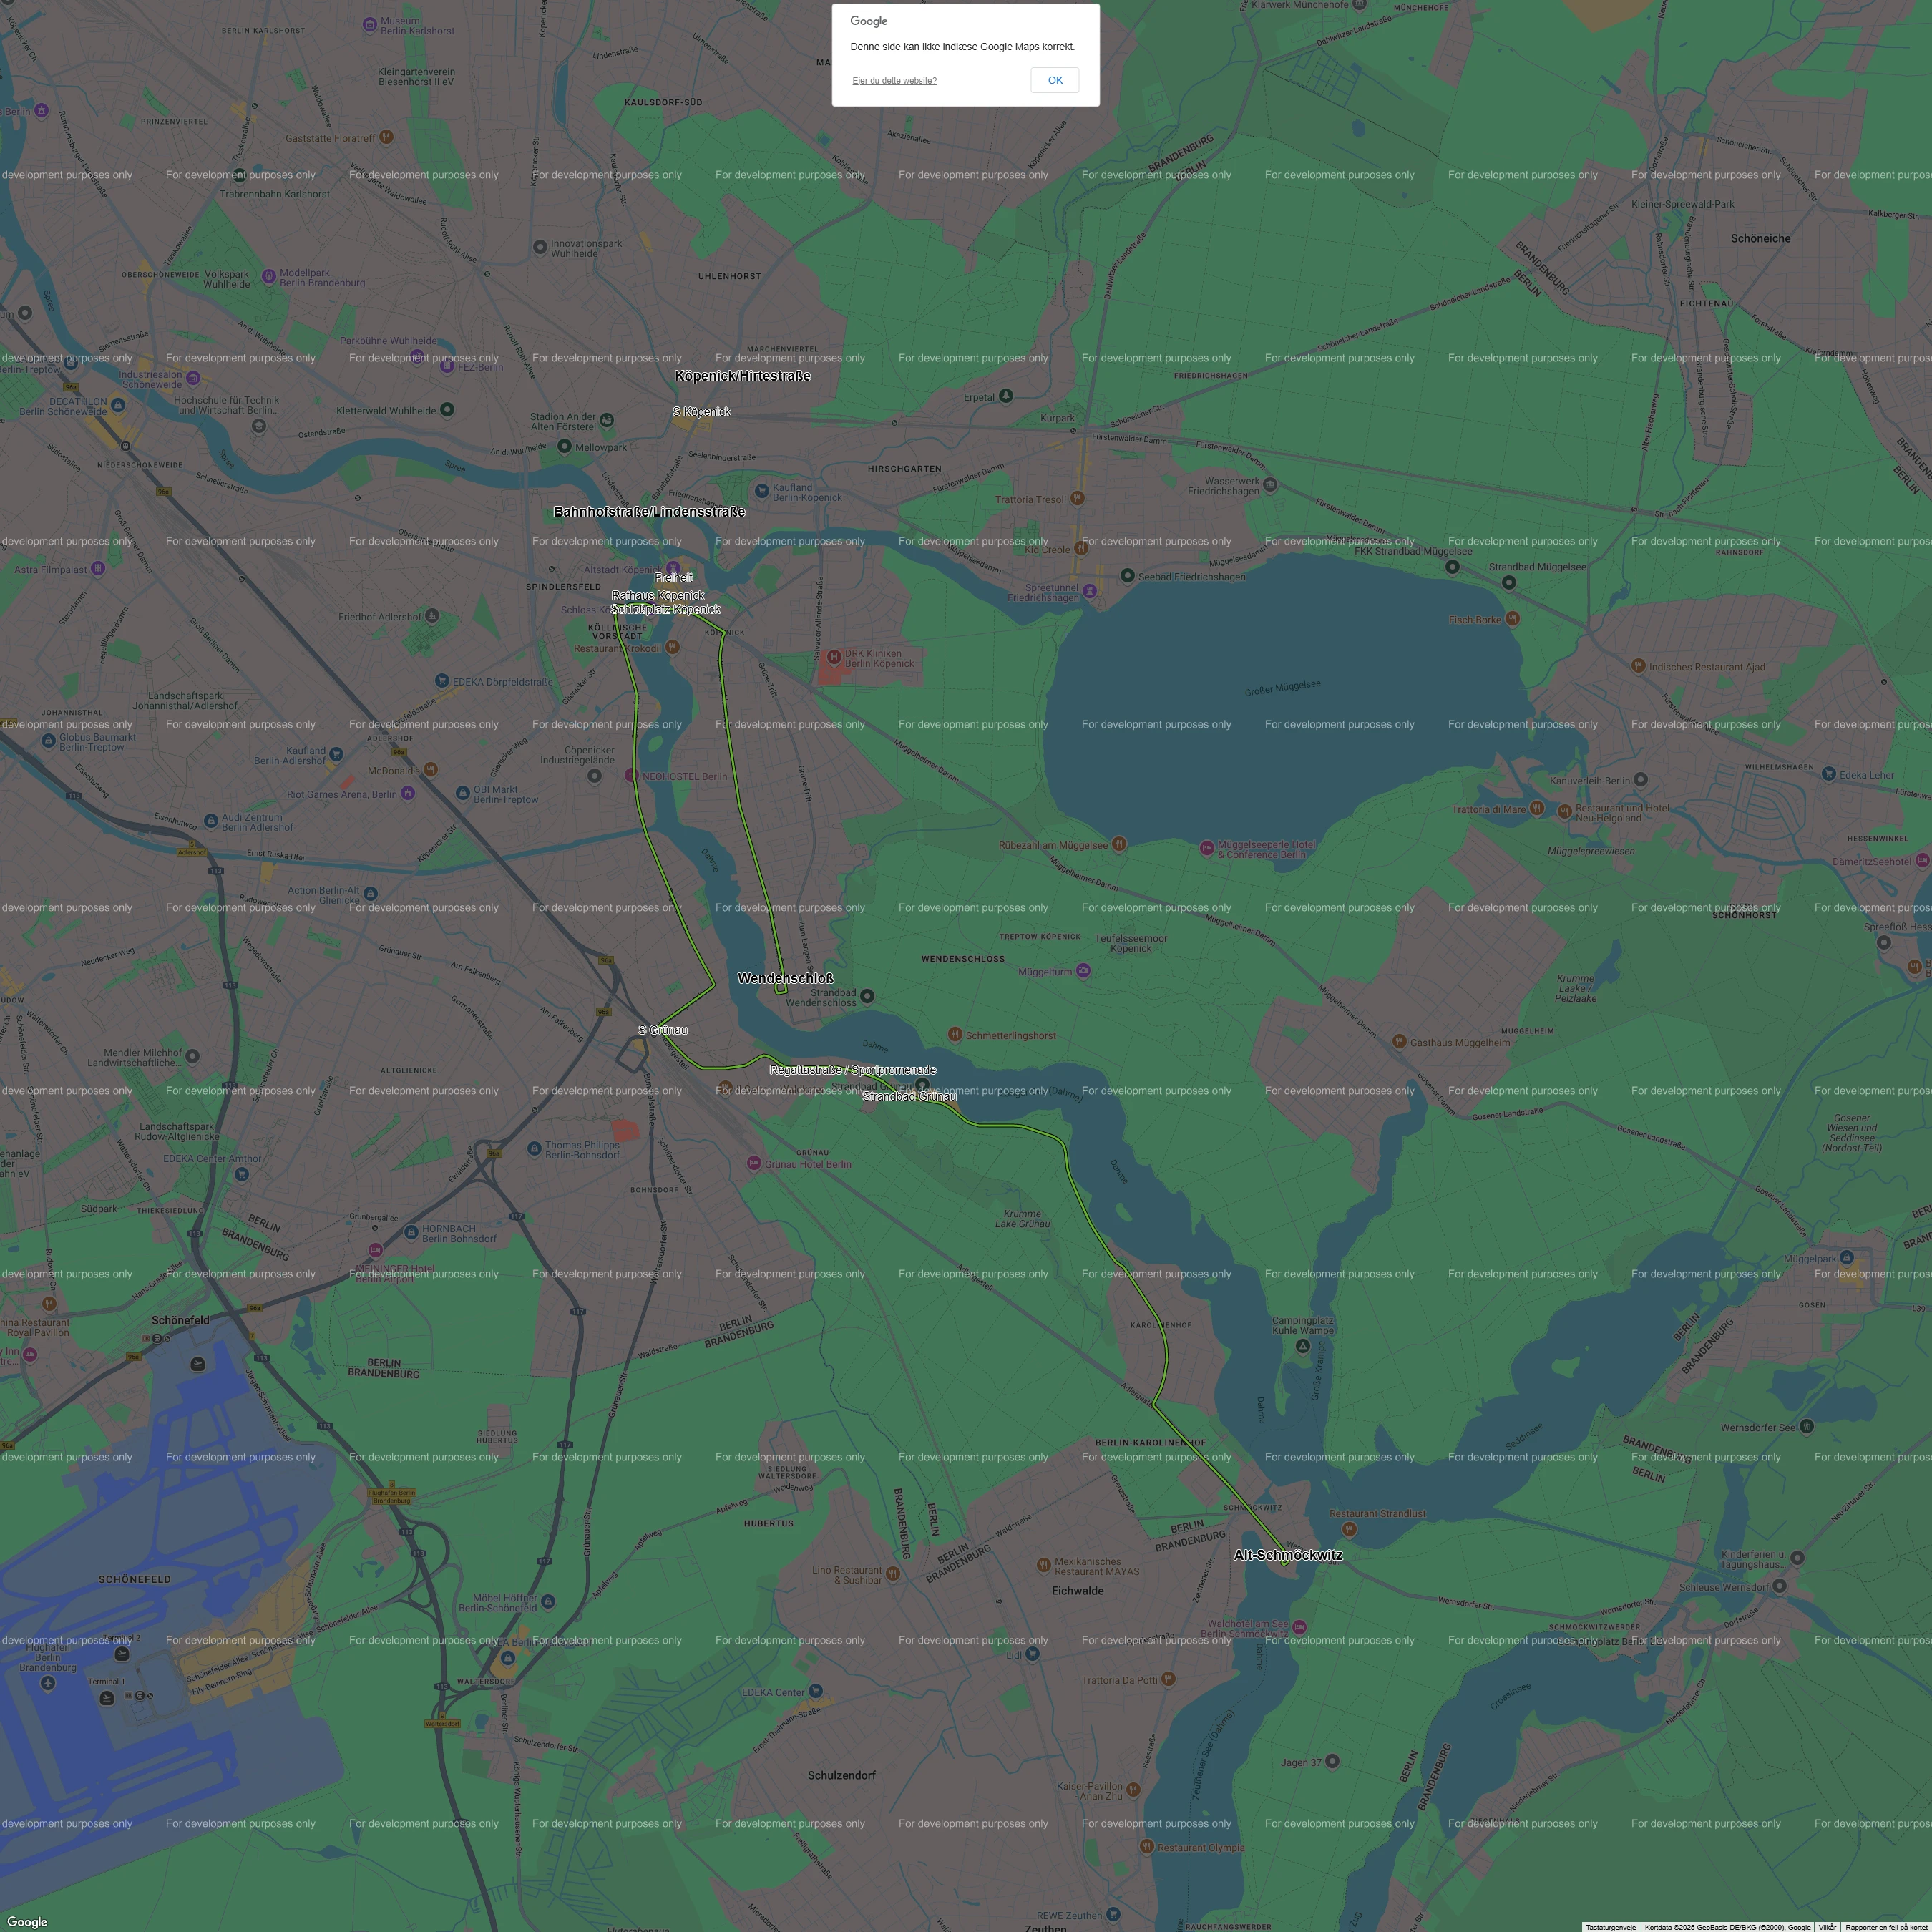The image size is (1932, 1932).
Task: Select Seebad Friedrichshagen marker icon
Action: (x=1127, y=576)
